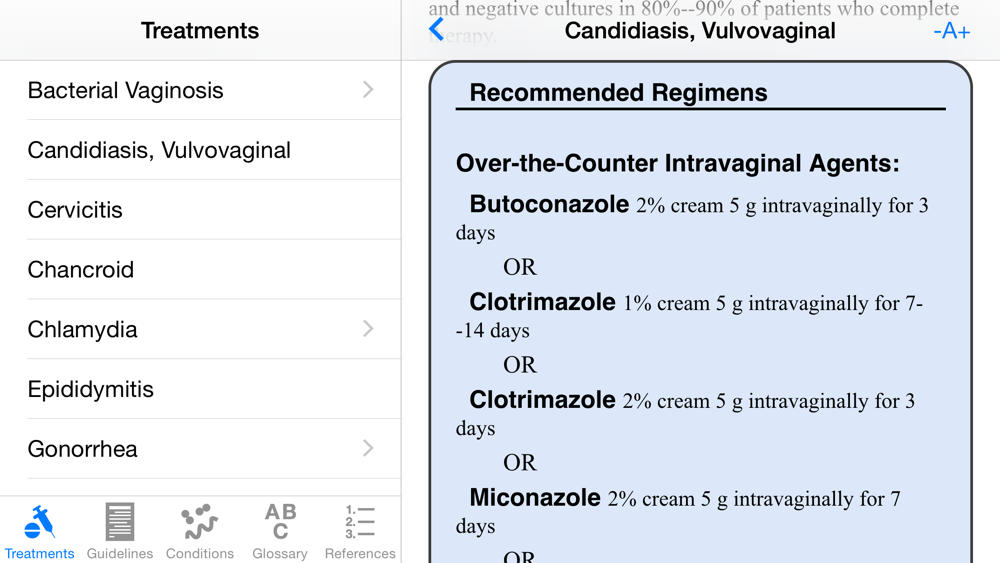1000x563 pixels.
Task: Select Chancroid from the treatments list
Action: click(200, 270)
